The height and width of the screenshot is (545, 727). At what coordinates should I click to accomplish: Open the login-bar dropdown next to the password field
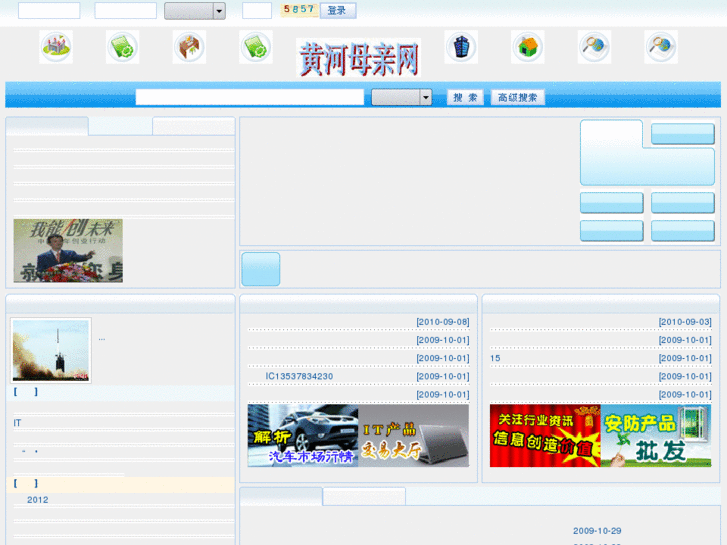[195, 11]
